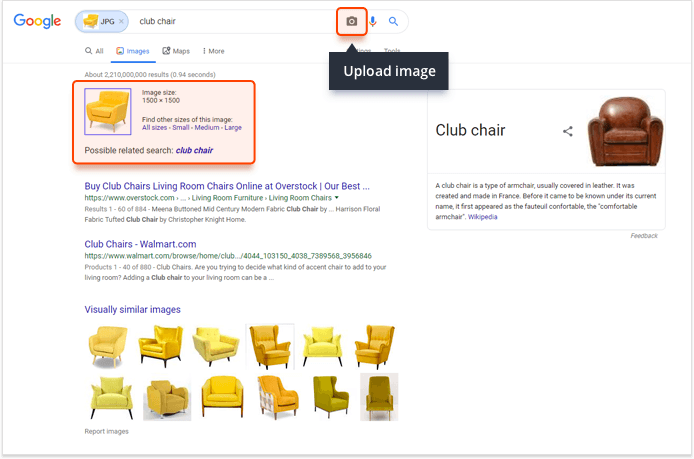The width and height of the screenshot is (694, 459).
Task: Click in the club chair search field
Action: [235, 21]
